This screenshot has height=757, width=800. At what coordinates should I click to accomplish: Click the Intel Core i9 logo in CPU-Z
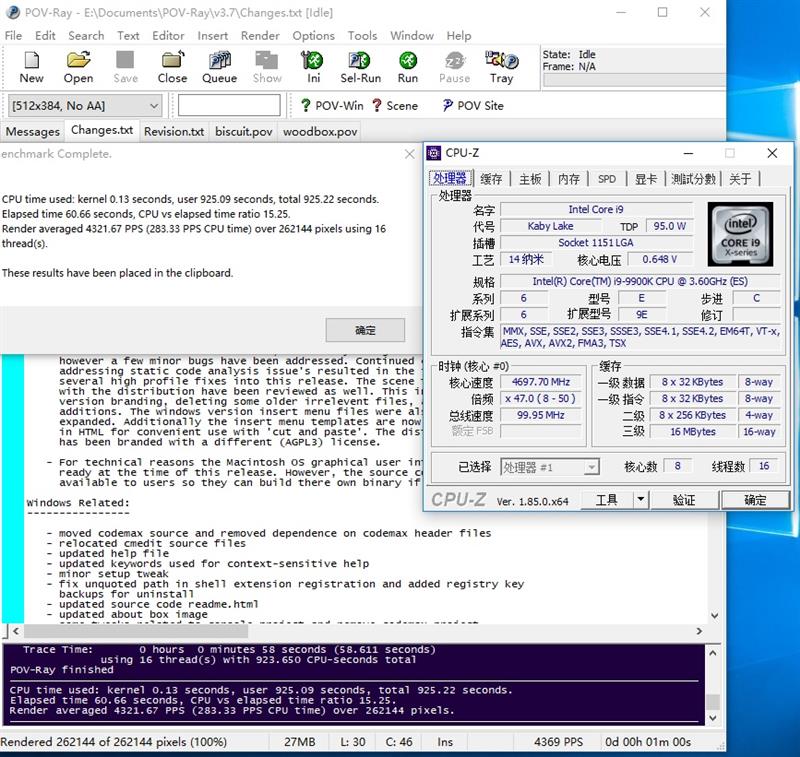[740, 234]
